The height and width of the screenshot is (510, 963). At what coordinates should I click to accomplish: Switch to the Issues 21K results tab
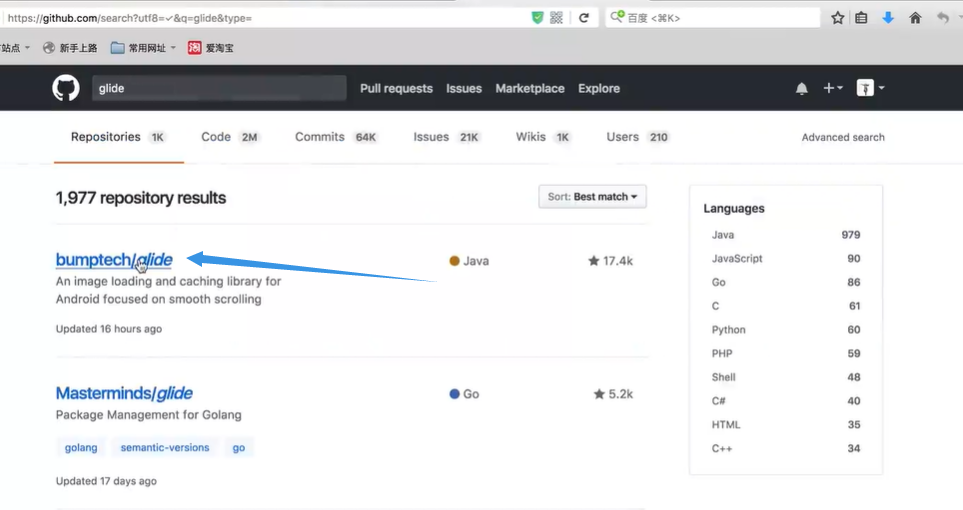click(446, 137)
